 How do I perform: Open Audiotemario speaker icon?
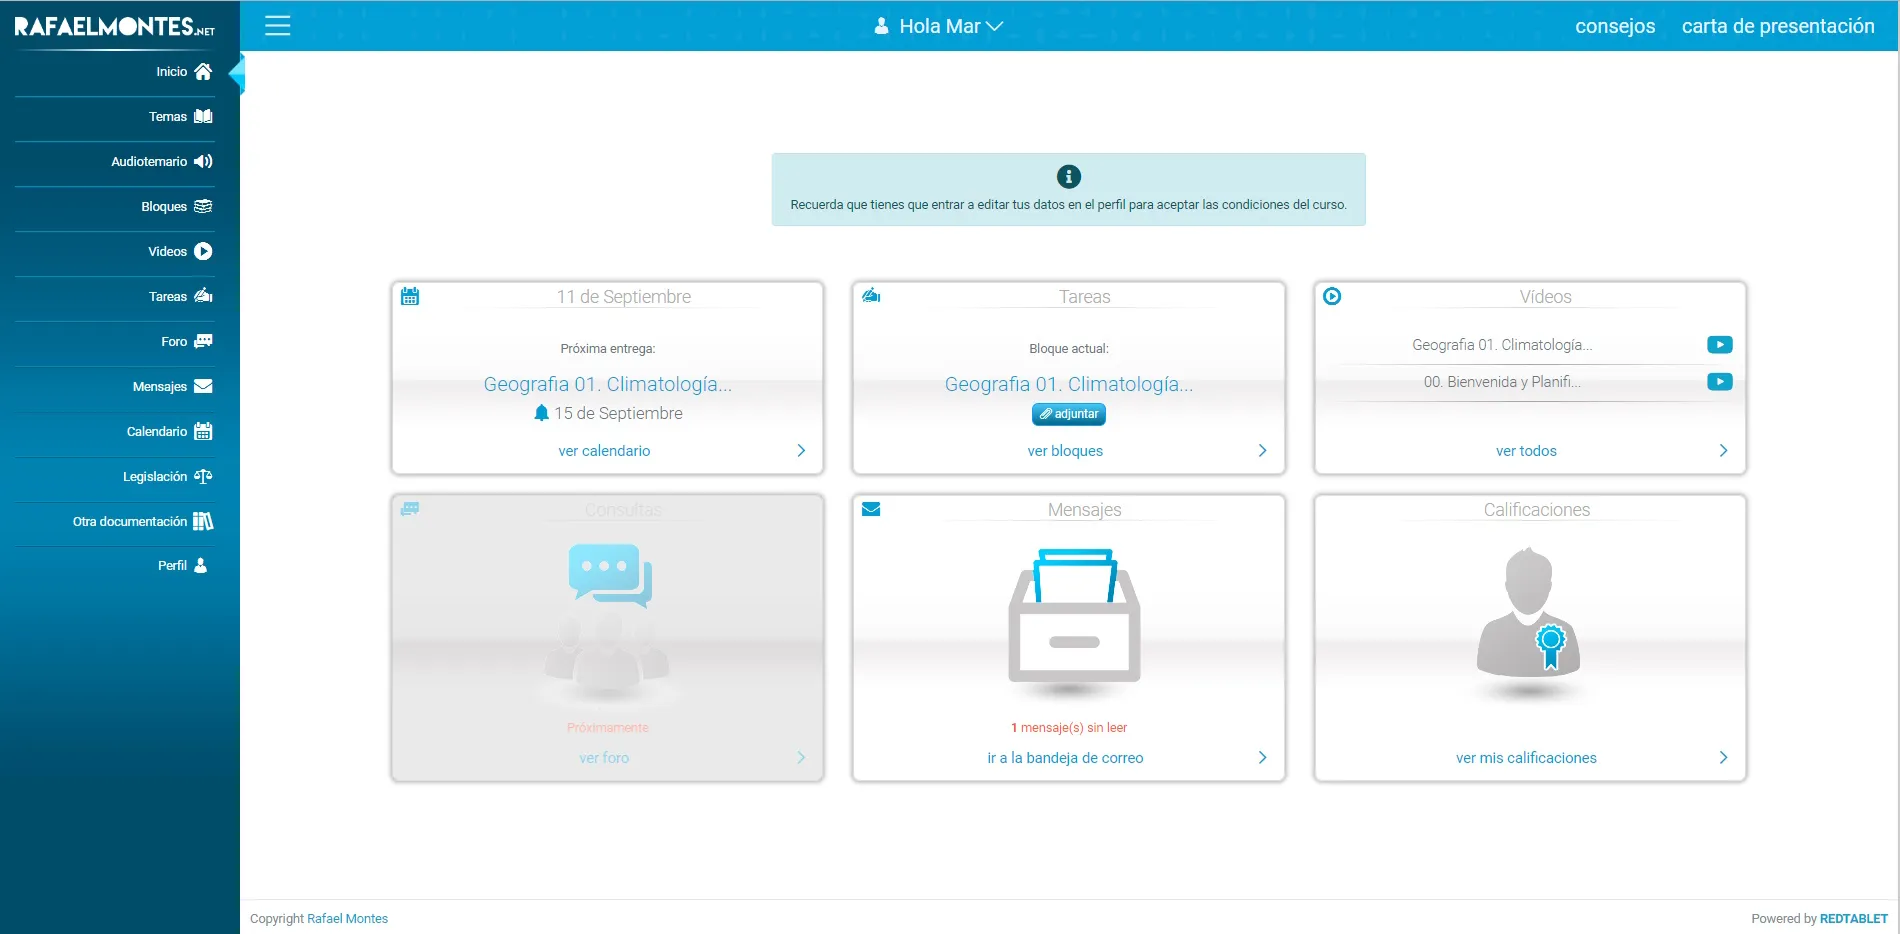[x=203, y=162]
